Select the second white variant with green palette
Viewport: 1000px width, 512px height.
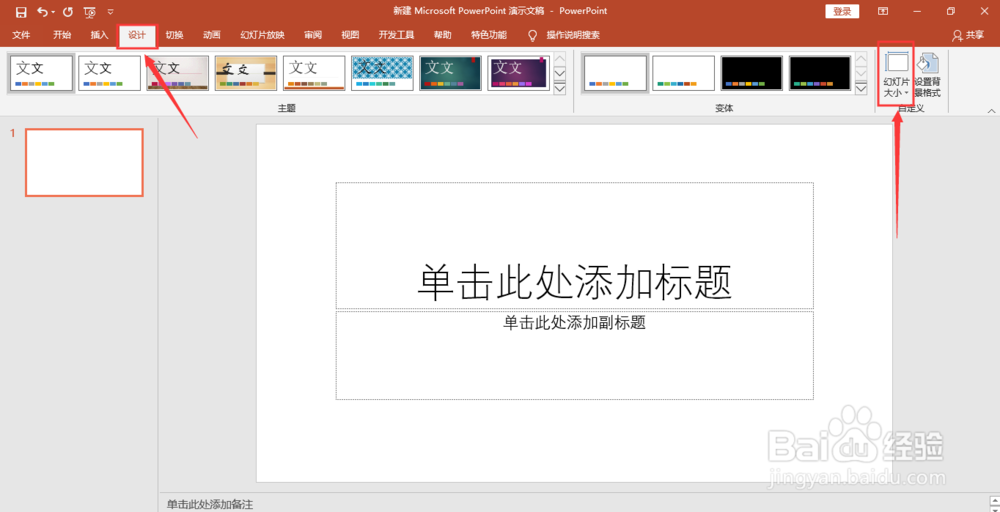(x=684, y=73)
